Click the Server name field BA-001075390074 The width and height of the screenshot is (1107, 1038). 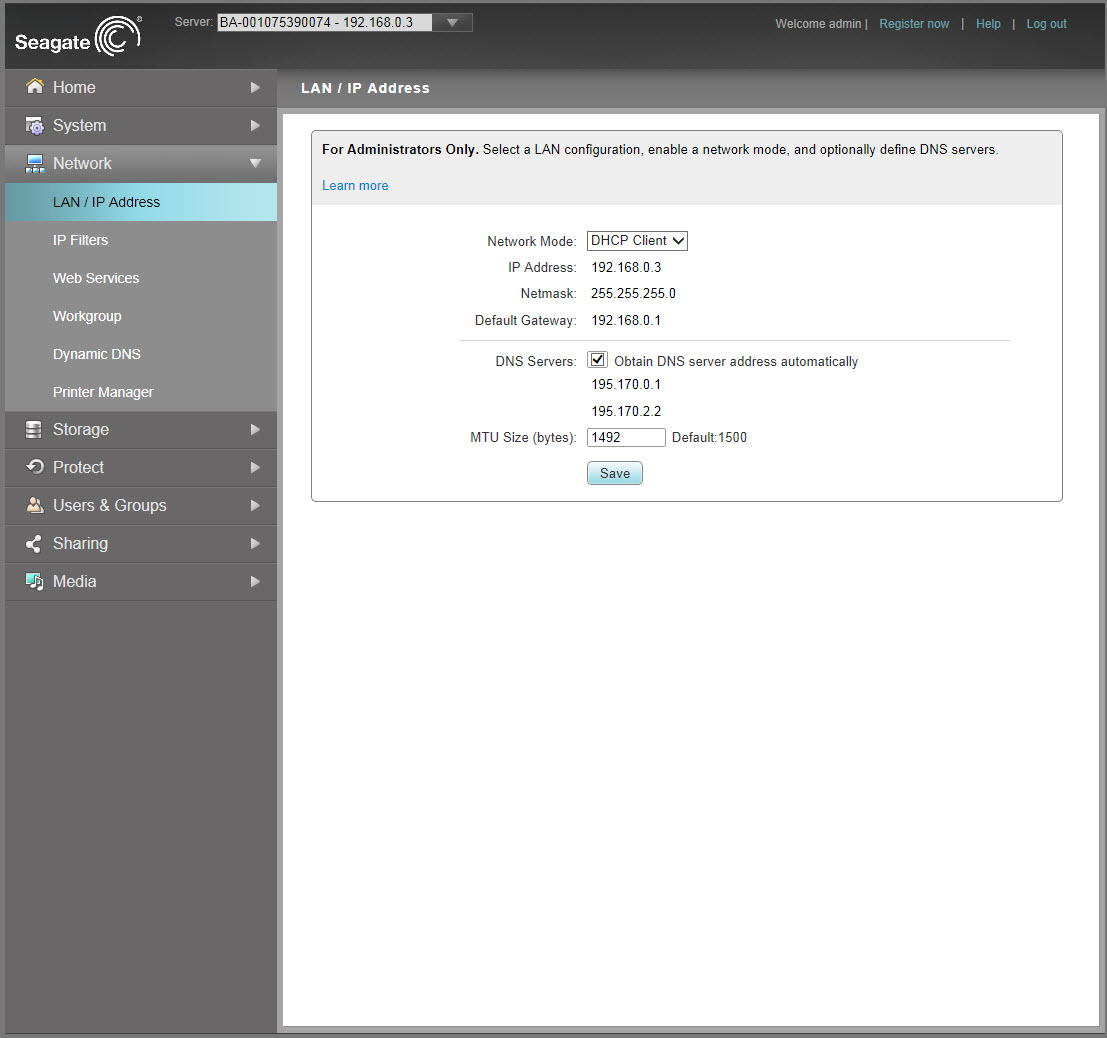pos(325,23)
